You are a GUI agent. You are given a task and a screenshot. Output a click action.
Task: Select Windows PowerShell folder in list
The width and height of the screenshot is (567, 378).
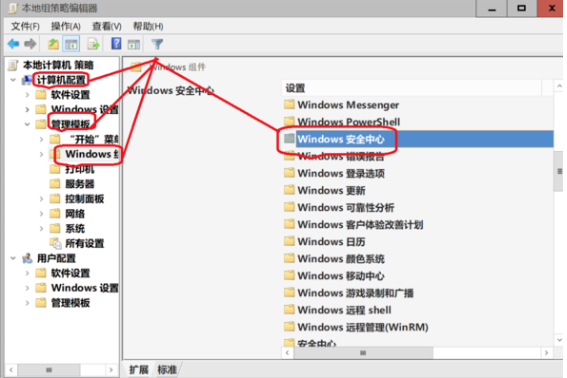[x=349, y=122]
